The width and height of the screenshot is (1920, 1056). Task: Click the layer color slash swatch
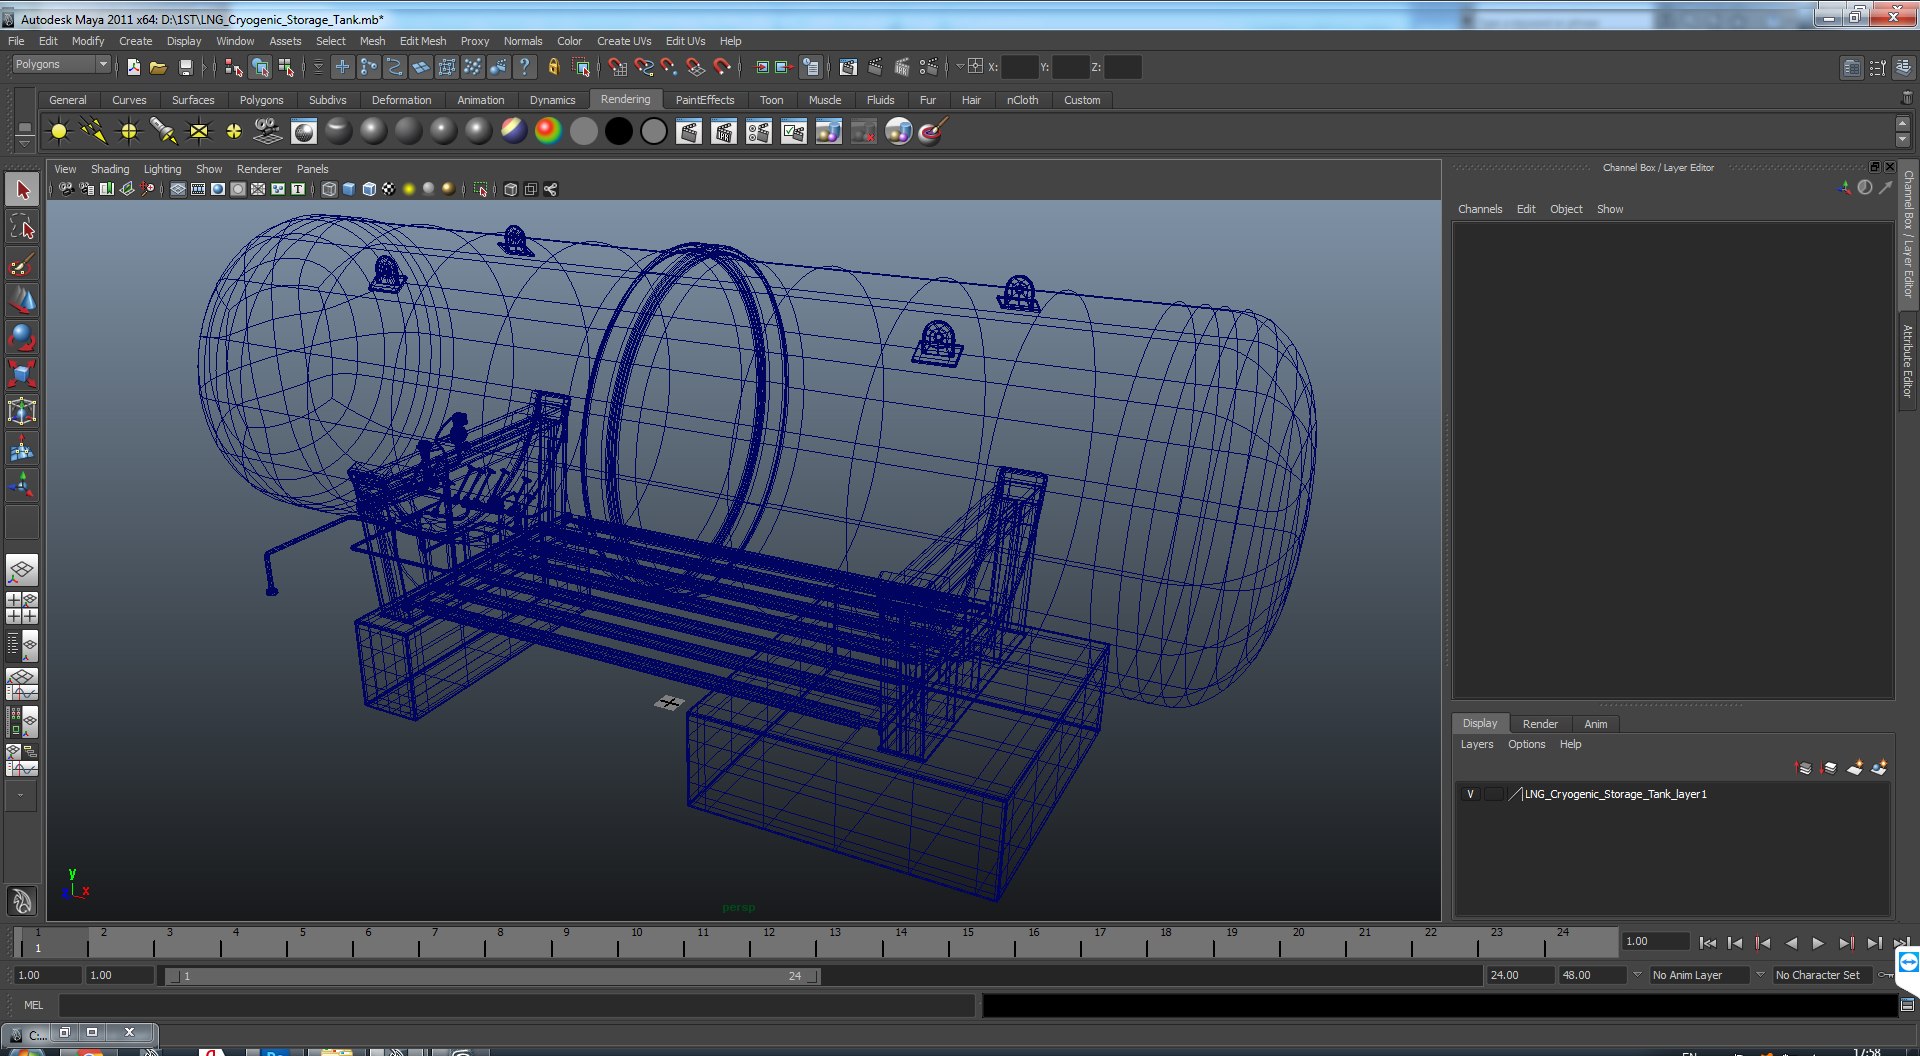(x=1515, y=794)
